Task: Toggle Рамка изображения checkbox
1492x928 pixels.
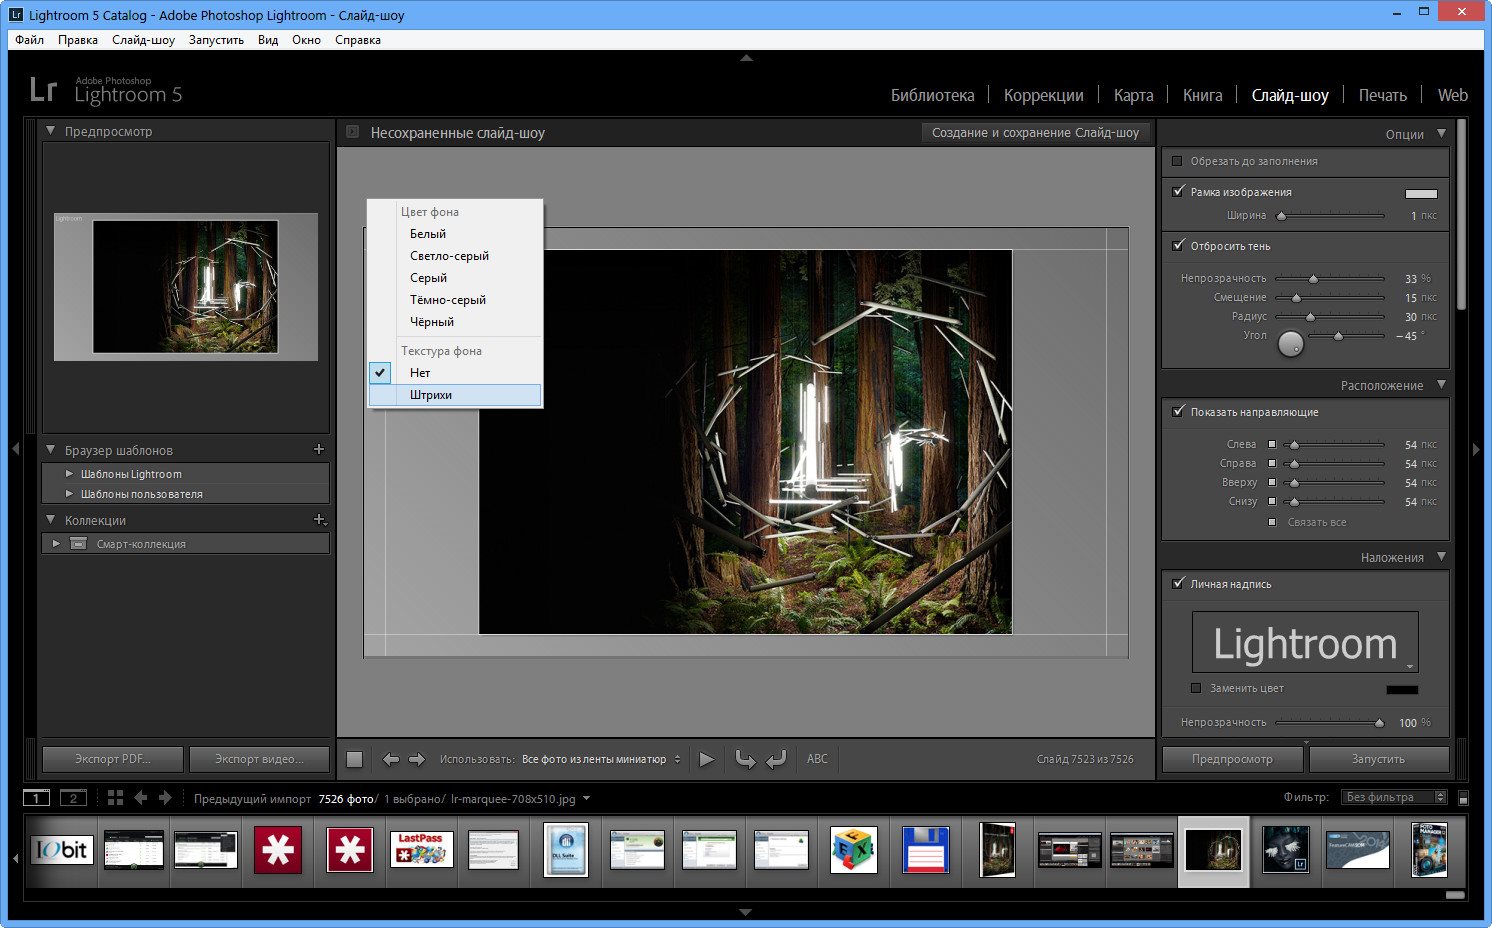Action: 1178,191
